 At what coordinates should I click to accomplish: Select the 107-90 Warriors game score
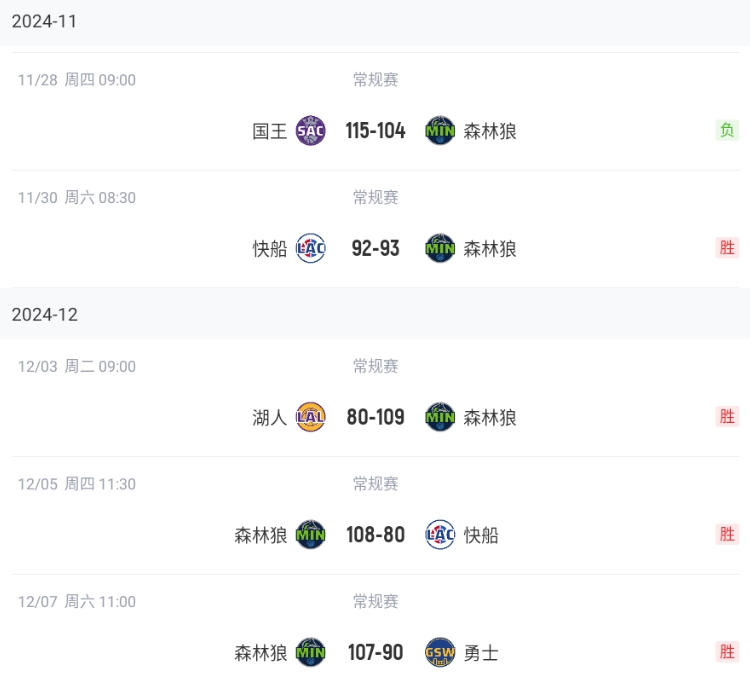pyautogui.click(x=375, y=653)
